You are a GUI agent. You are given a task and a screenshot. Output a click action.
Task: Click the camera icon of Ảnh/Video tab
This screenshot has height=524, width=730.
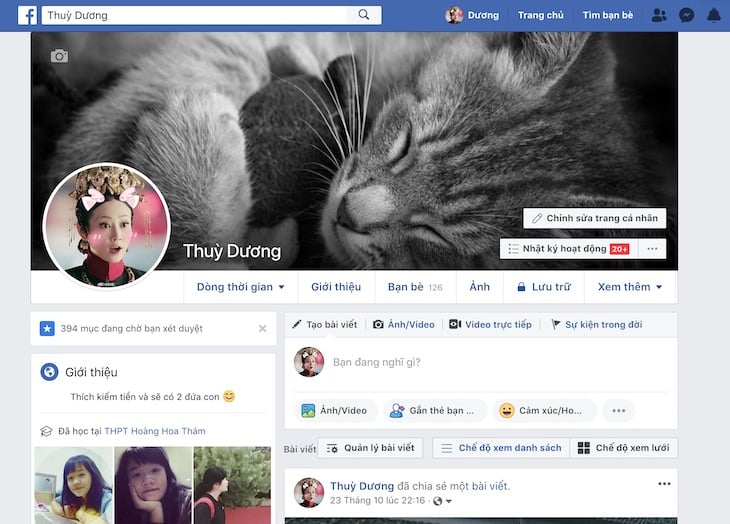(x=378, y=324)
